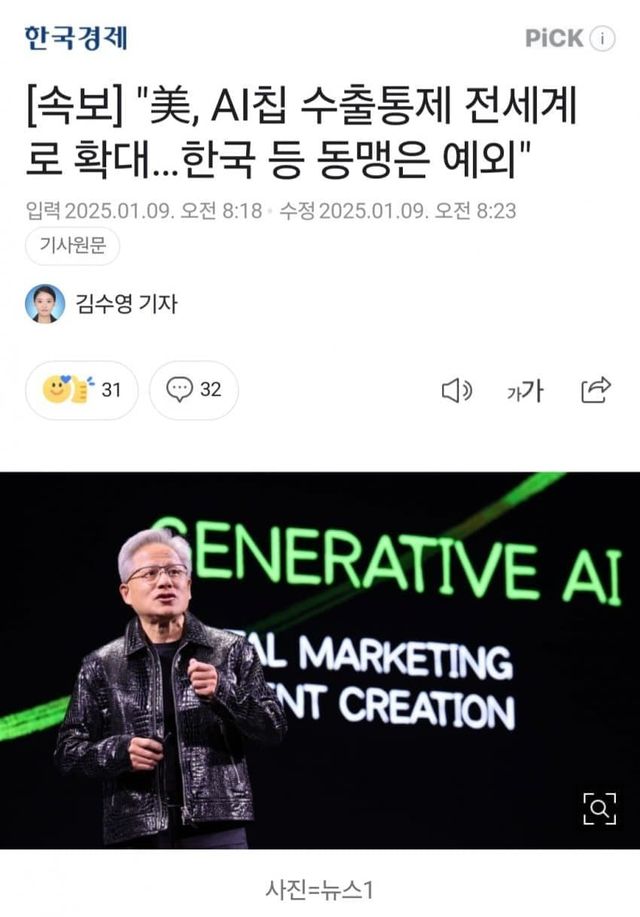
Task: Open the comments bubble showing 32
Action: pos(194,390)
